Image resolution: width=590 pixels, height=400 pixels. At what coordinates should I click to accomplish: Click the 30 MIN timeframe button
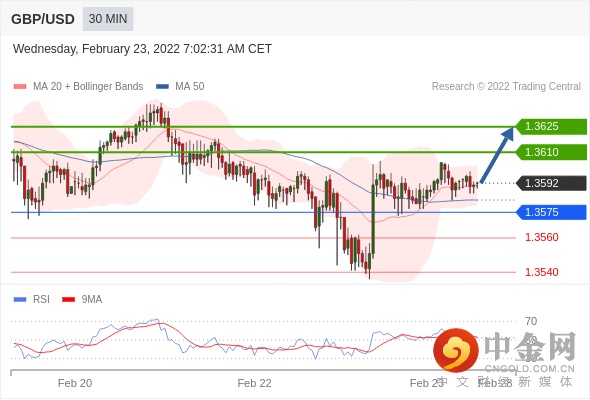pos(108,19)
